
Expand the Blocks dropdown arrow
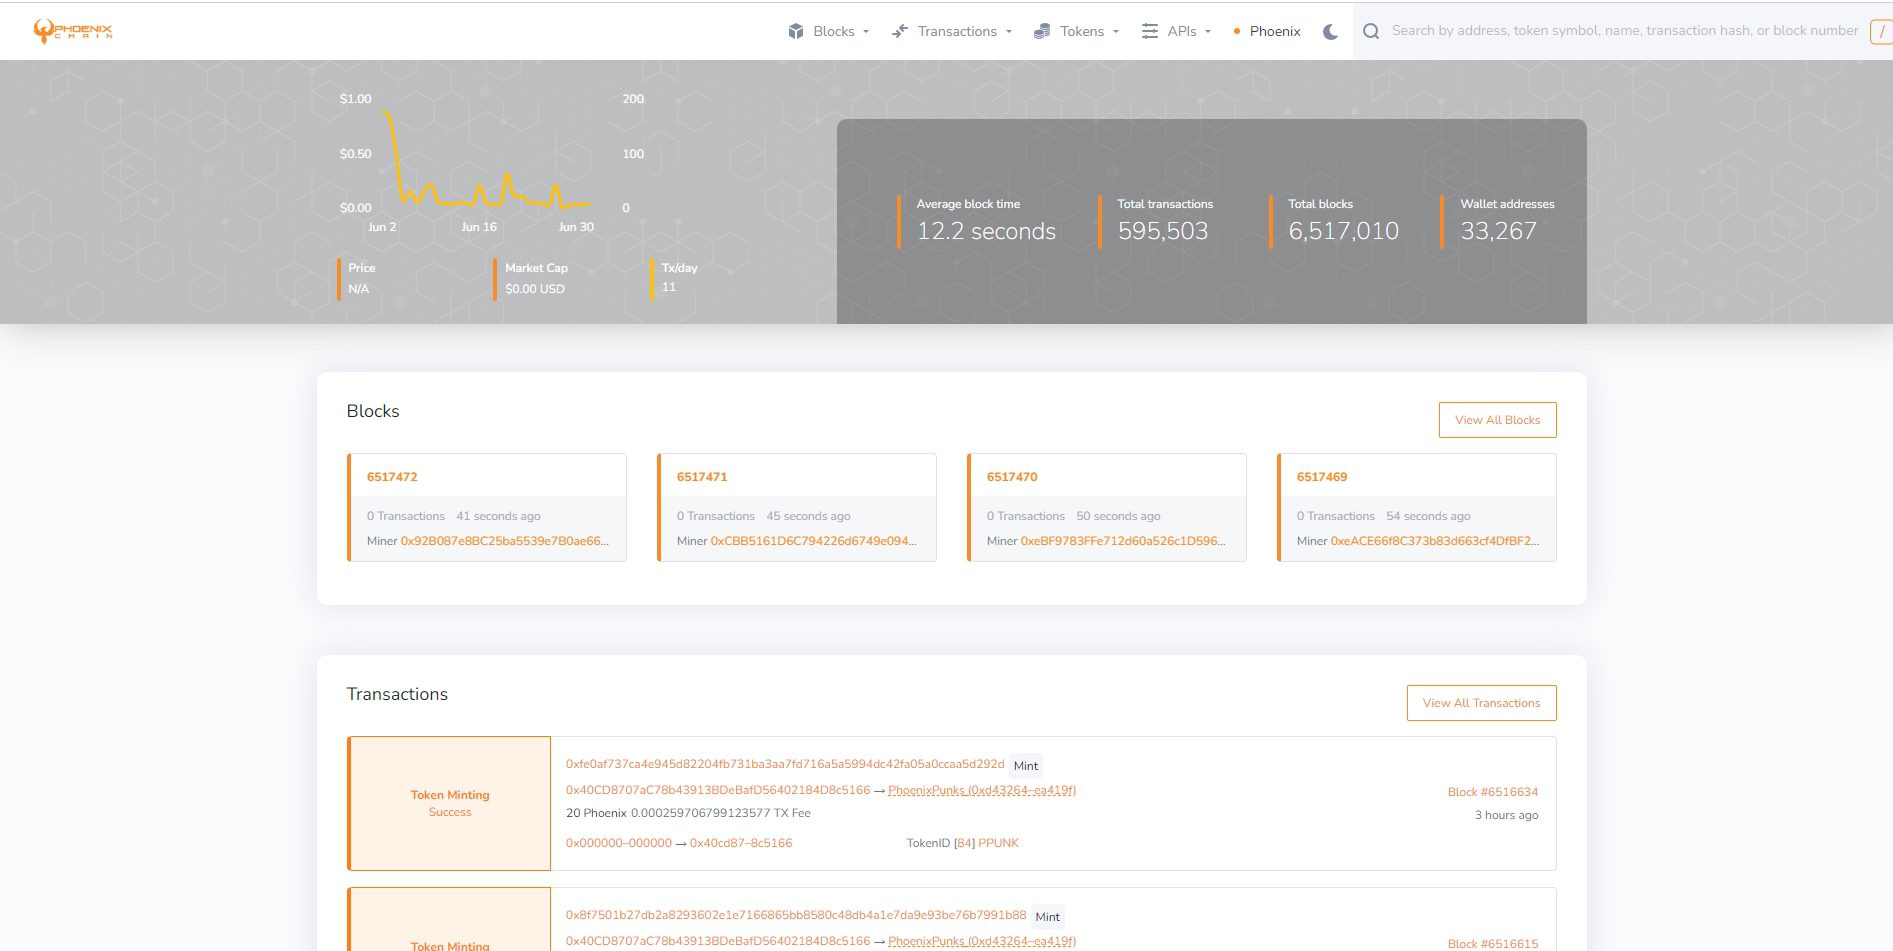866,32
